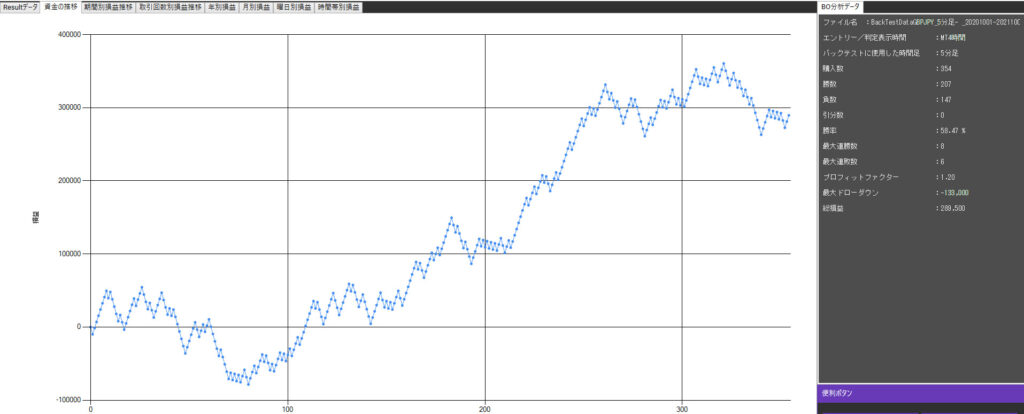
Task: Click the MT4時間 value
Action: click(953, 38)
